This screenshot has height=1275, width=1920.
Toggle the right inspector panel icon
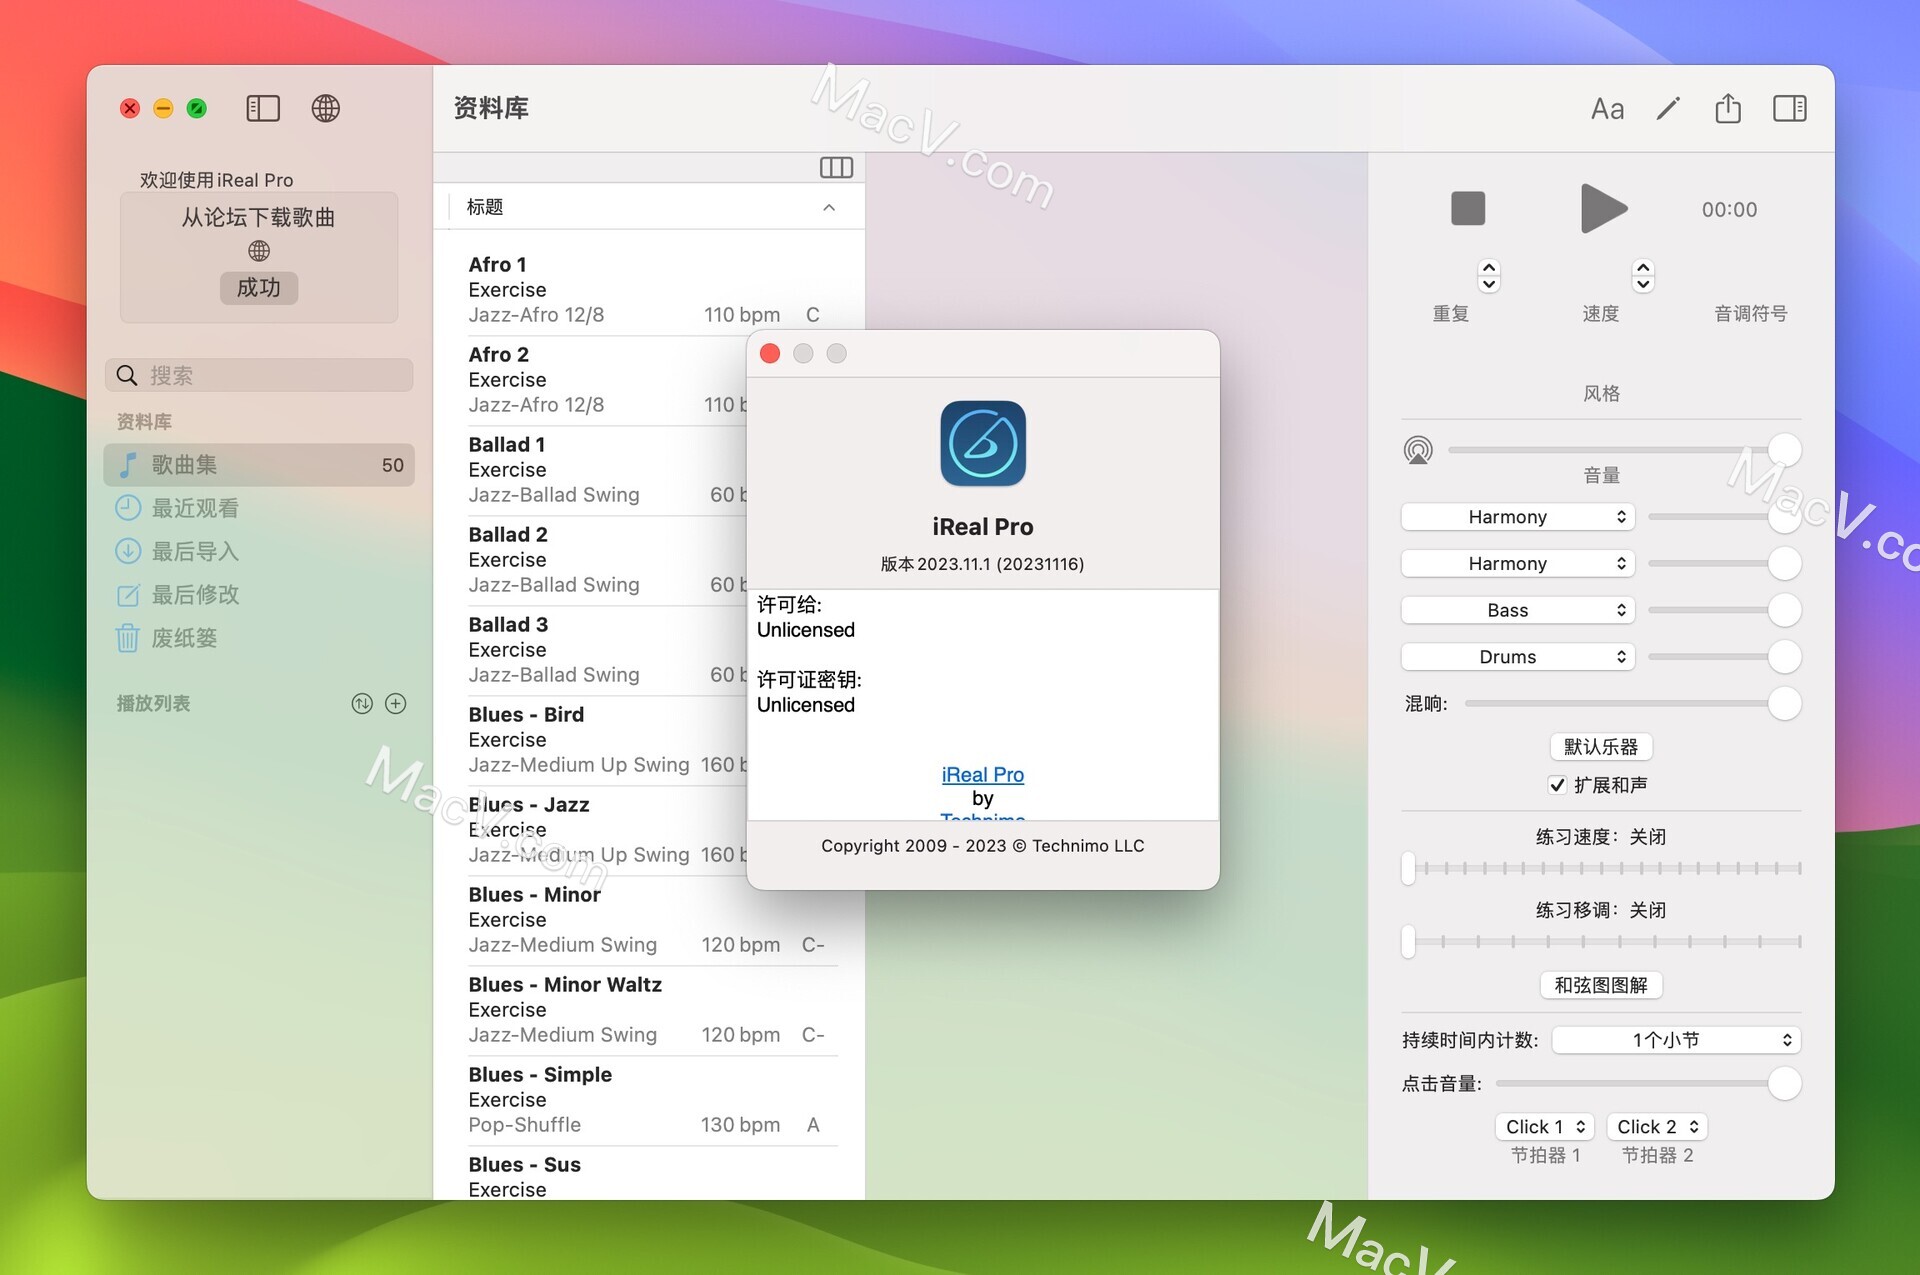tap(1790, 108)
